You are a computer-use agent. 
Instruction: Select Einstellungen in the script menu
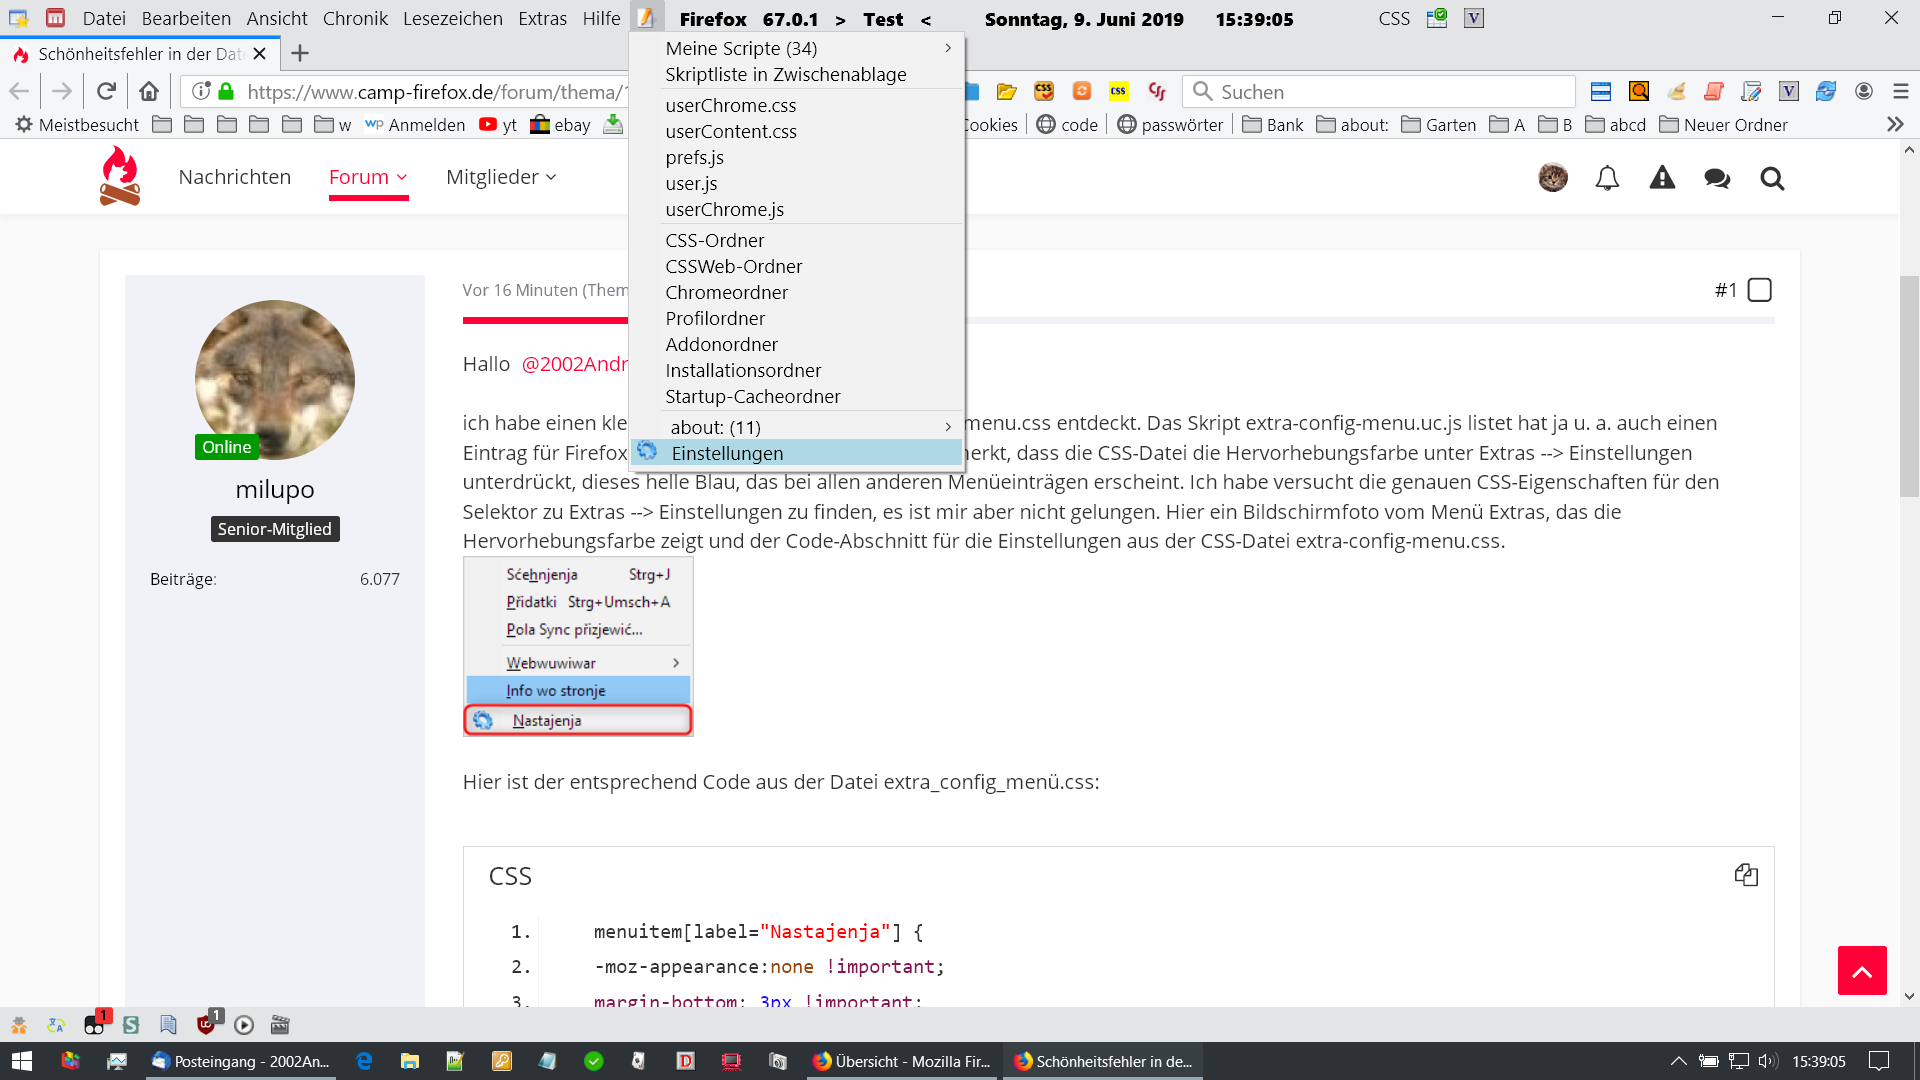click(x=728, y=453)
